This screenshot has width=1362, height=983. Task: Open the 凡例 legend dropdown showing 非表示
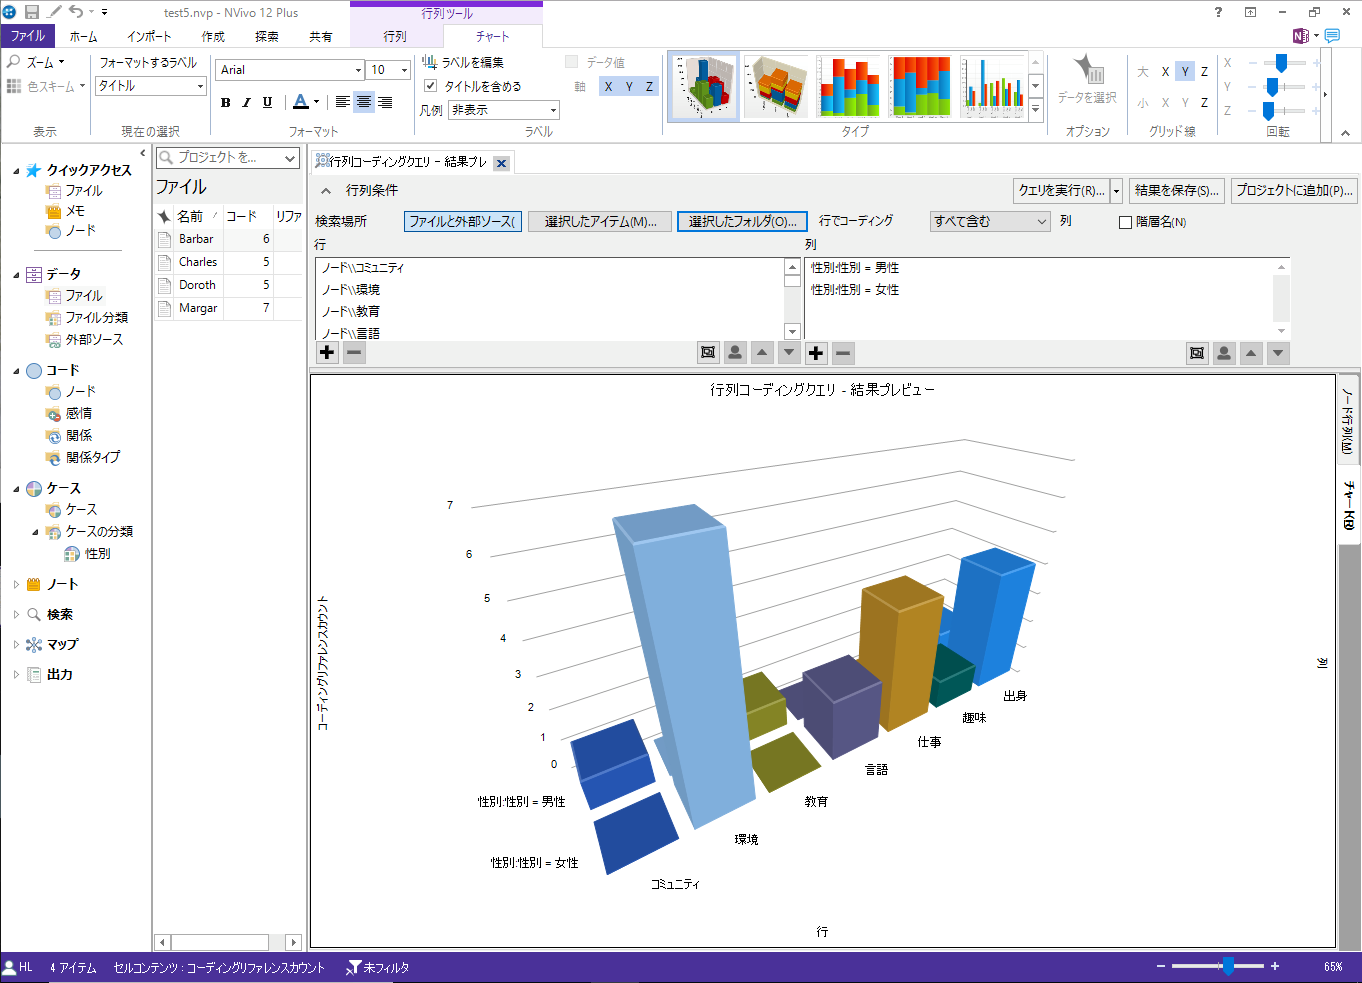coord(553,110)
